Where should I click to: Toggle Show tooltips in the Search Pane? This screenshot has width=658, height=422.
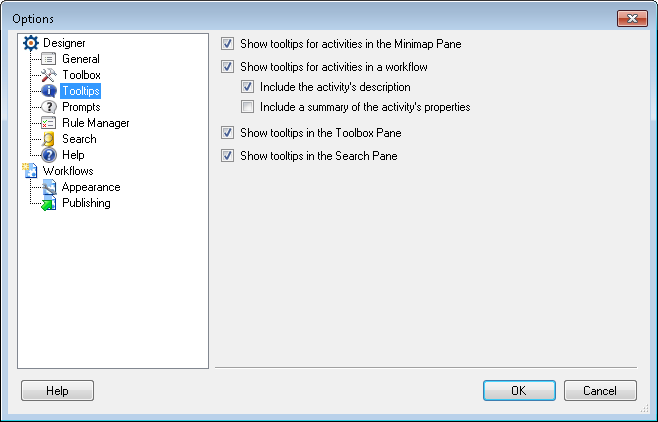pyautogui.click(x=227, y=156)
